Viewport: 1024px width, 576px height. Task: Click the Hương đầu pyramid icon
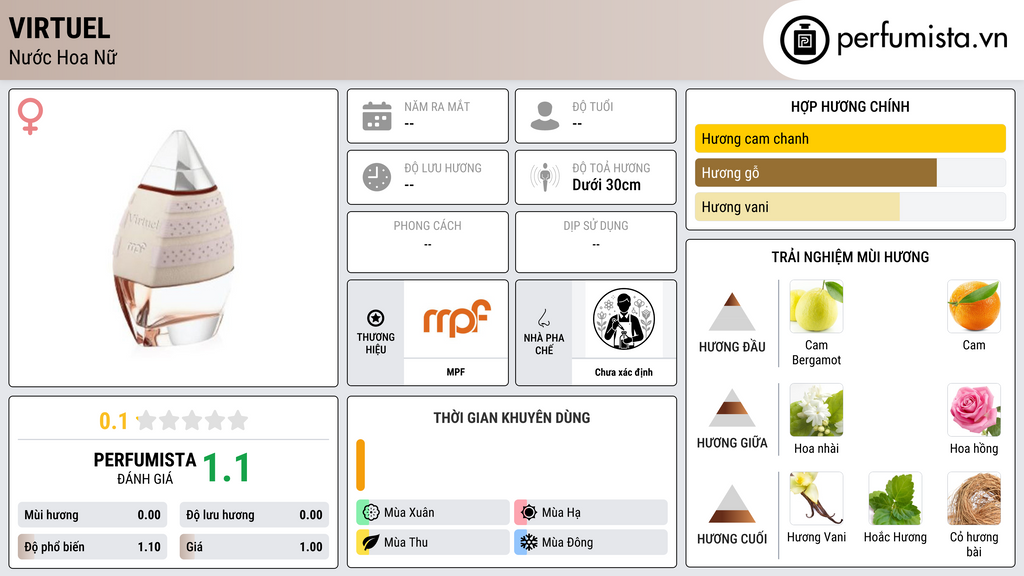[x=732, y=312]
